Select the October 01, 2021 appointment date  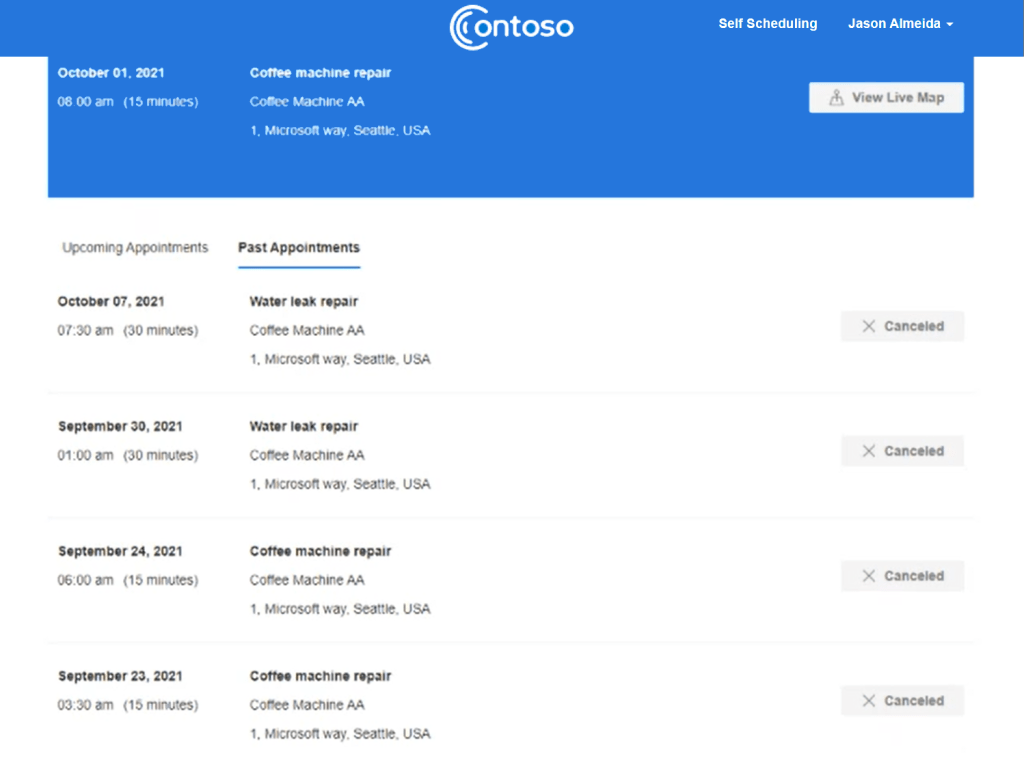111,73
